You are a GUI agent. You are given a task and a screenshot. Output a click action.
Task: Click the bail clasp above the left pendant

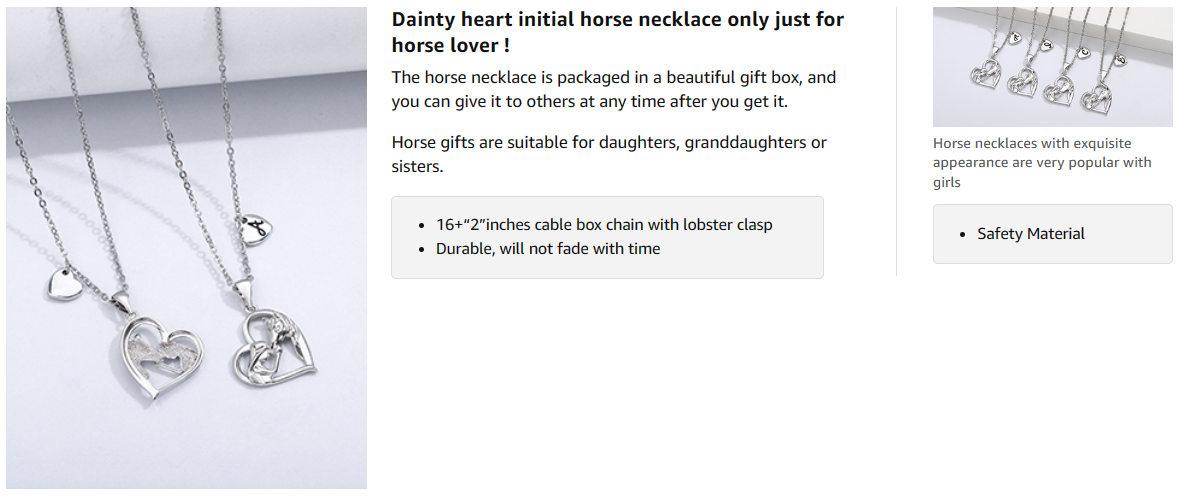pyautogui.click(x=121, y=300)
